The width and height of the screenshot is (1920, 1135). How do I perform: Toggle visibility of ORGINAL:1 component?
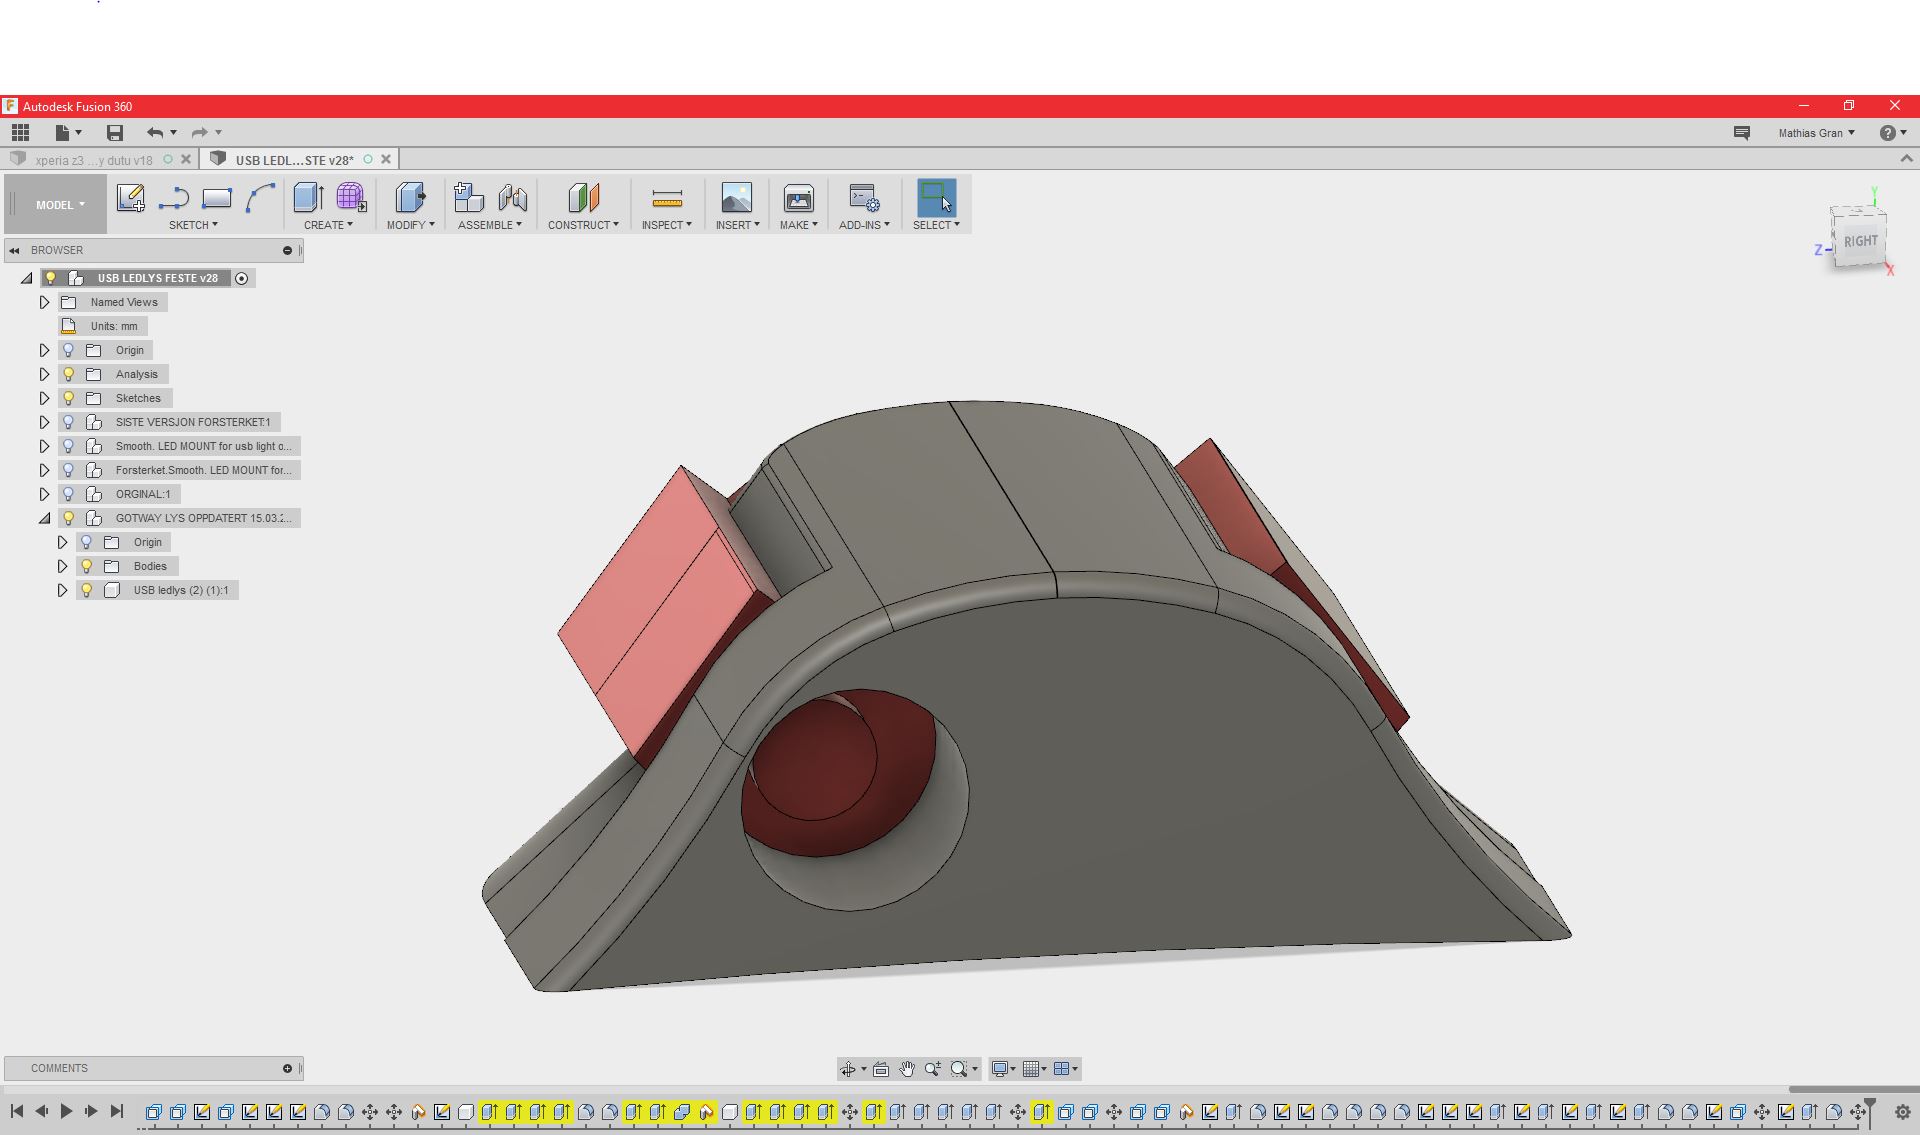(69, 494)
